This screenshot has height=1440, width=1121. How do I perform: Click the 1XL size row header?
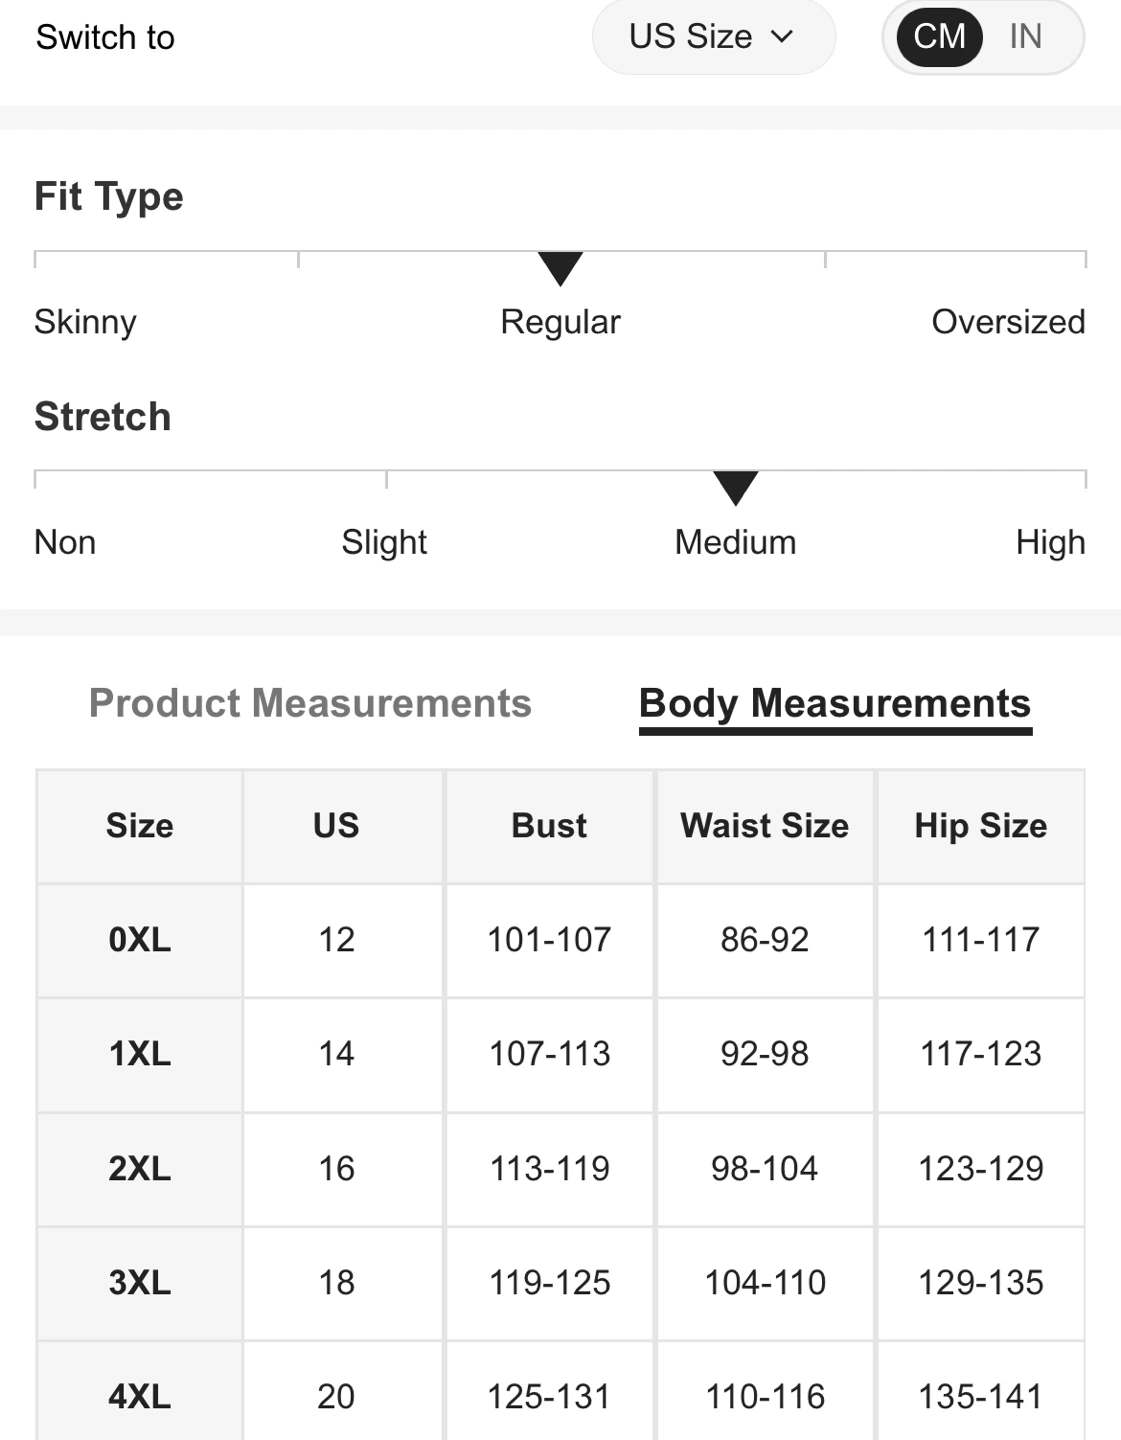point(140,1054)
